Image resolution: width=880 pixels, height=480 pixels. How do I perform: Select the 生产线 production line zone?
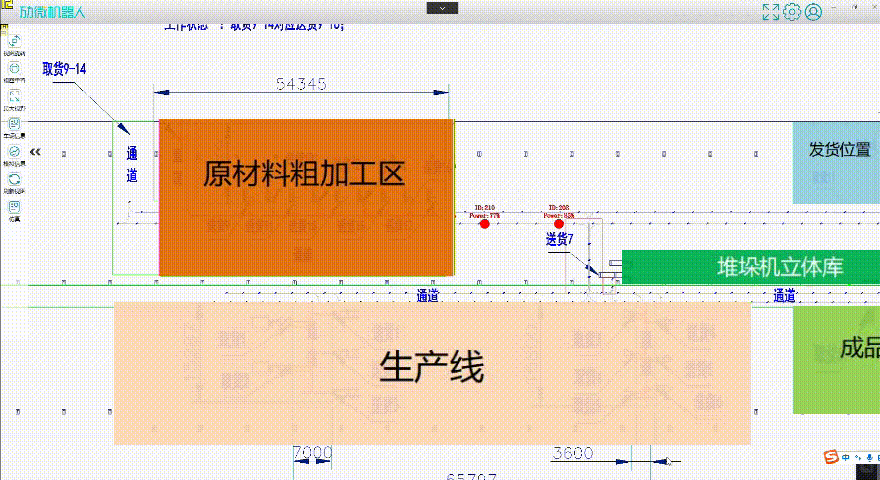432,372
